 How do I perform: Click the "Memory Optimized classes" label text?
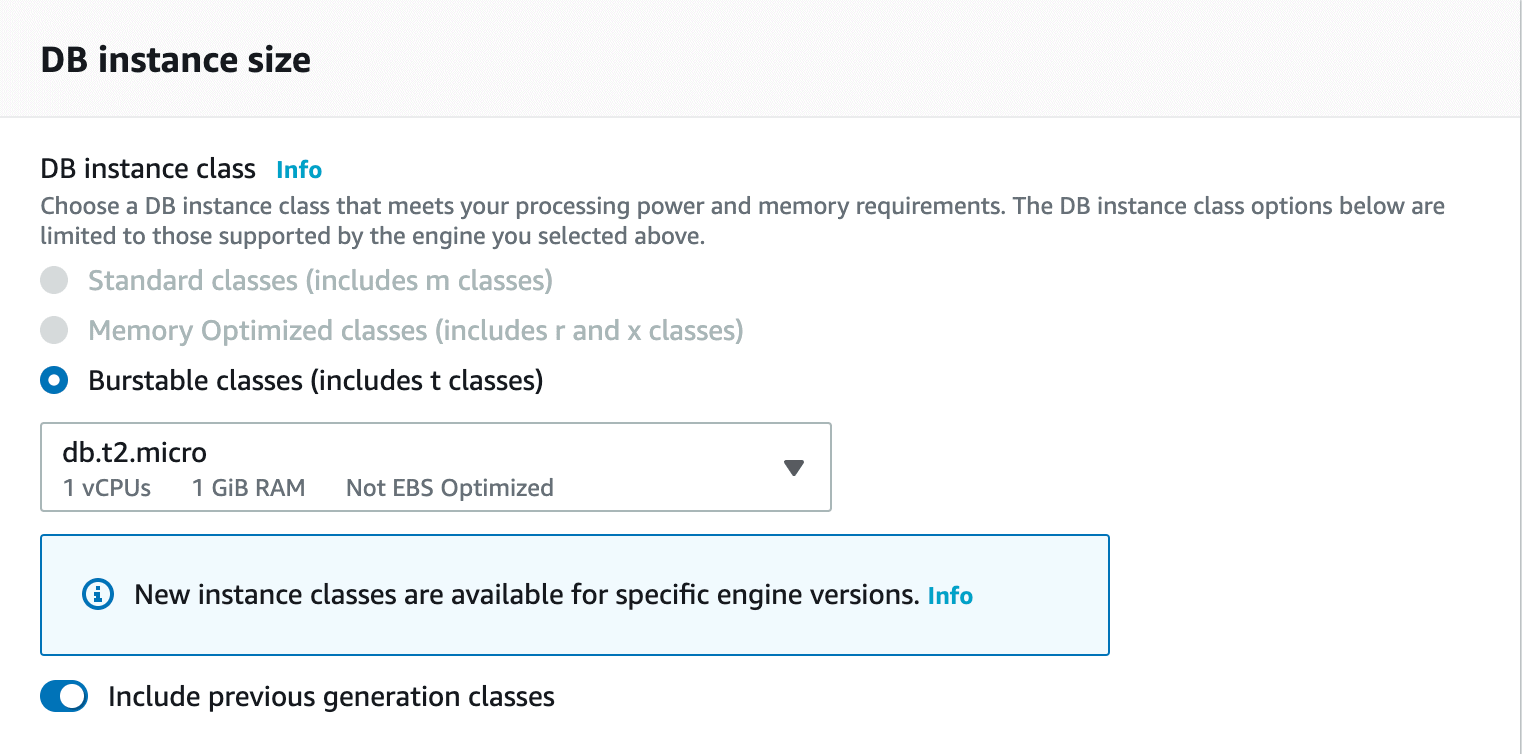point(415,331)
